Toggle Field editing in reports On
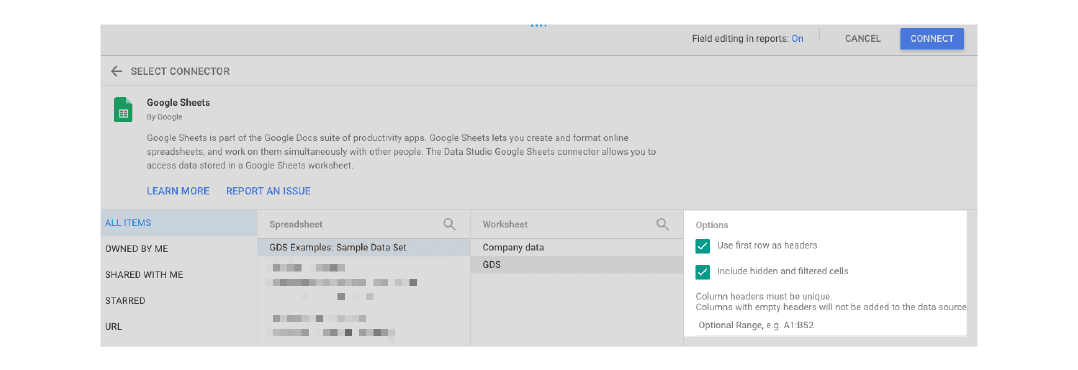Viewport: 1078px width, 370px height. coord(797,39)
